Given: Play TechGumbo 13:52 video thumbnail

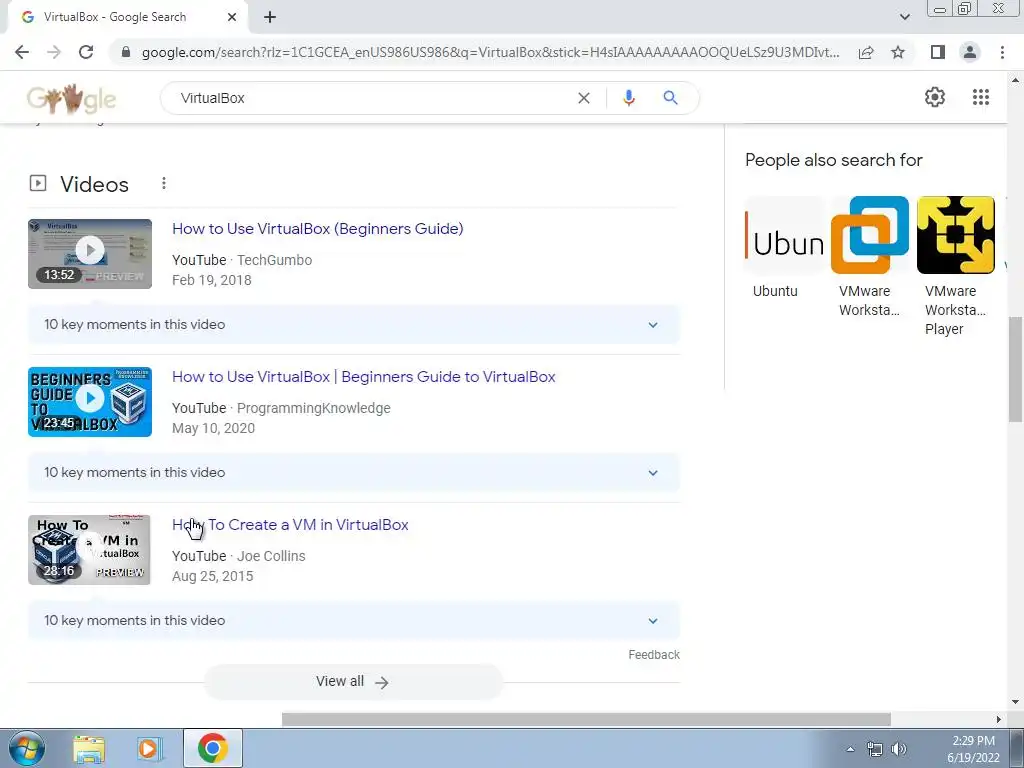Looking at the screenshot, I should pos(90,254).
